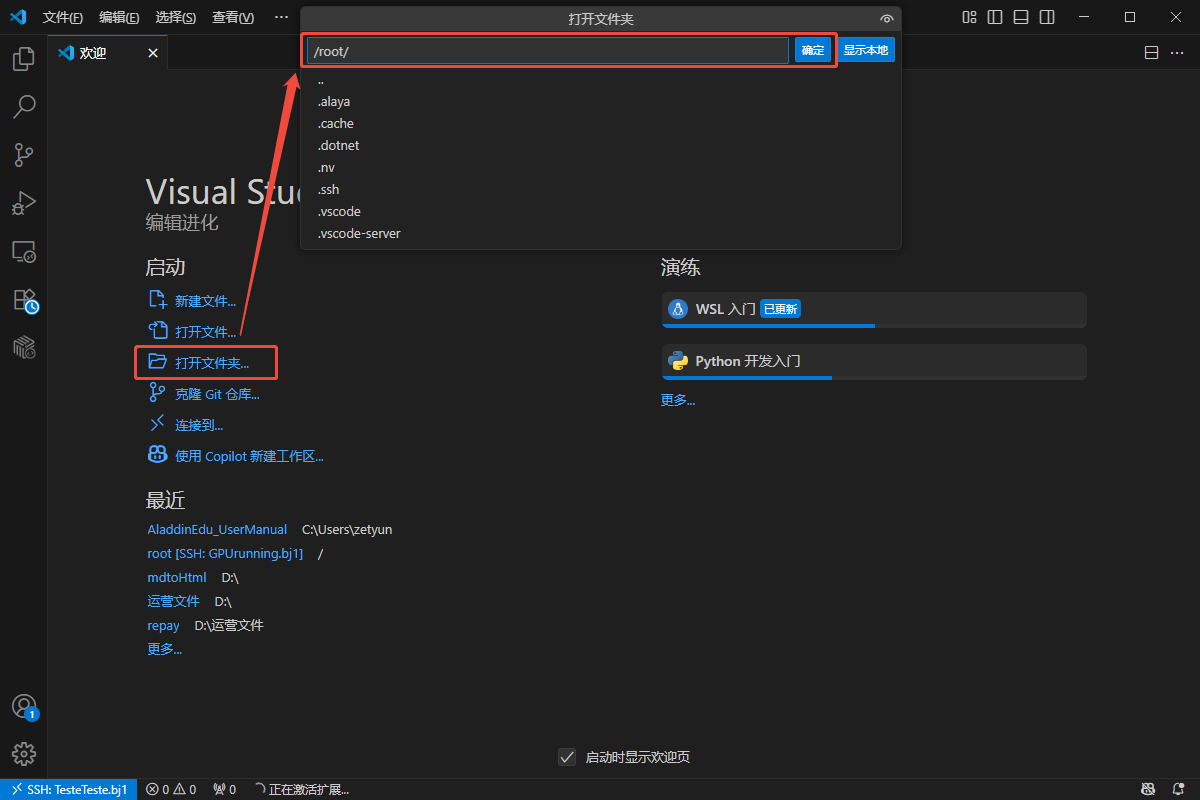Screen dimensions: 1200x800
Task: Click the 确定 button
Action: pos(813,50)
